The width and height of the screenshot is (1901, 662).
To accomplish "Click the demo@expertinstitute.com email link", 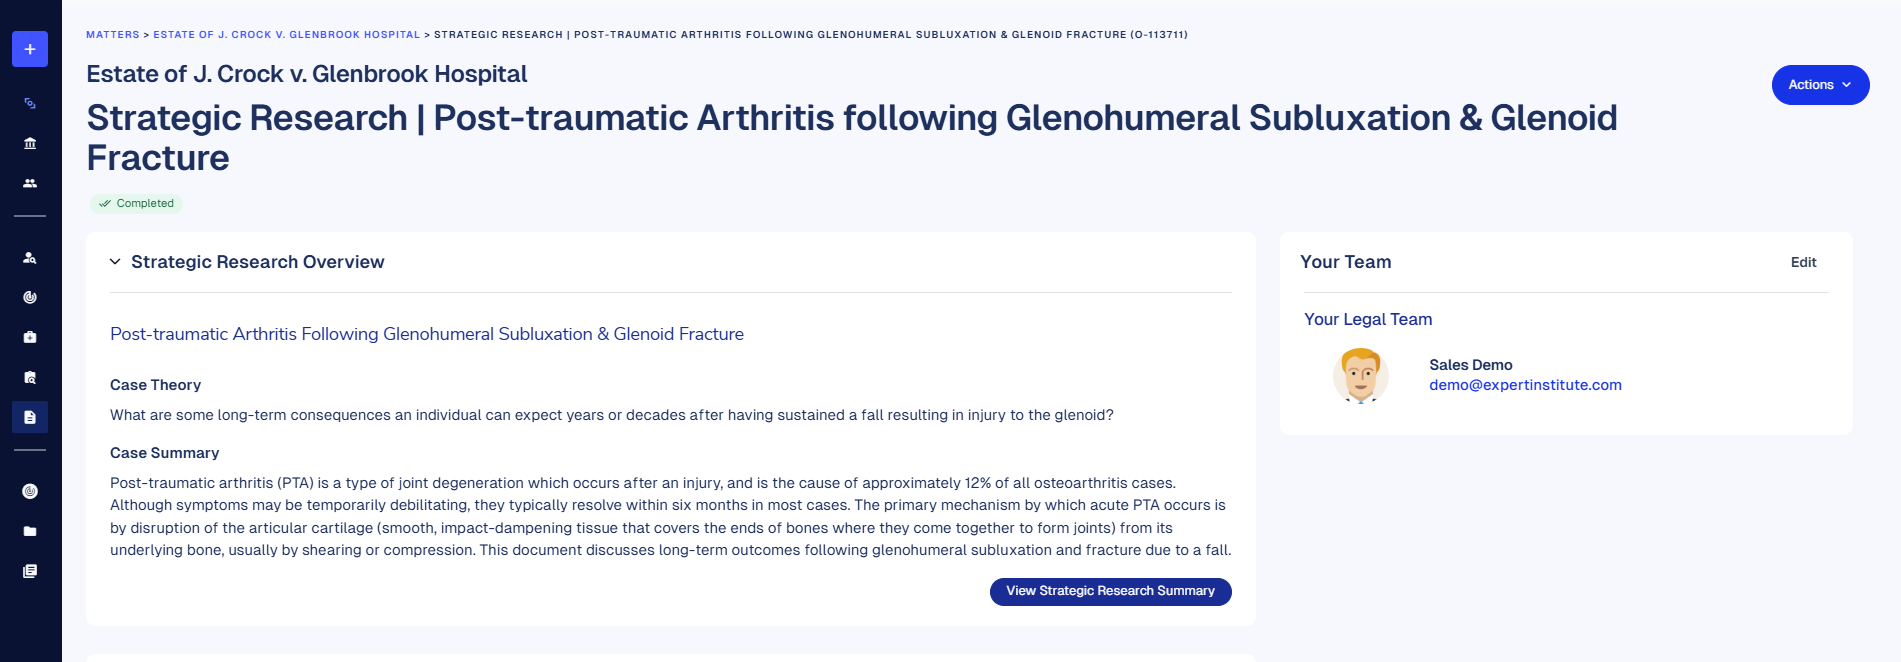I will (x=1525, y=385).
